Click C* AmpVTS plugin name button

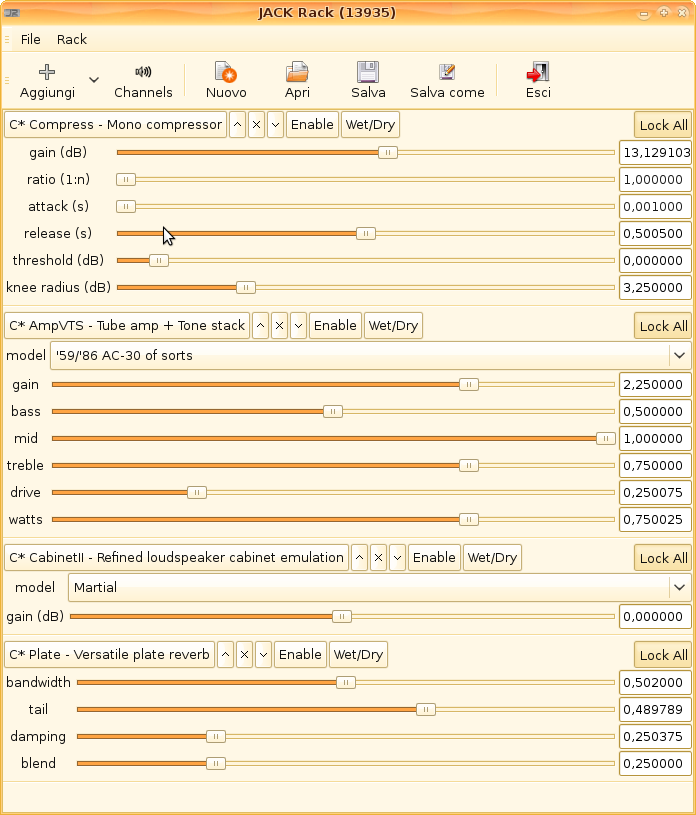[127, 326]
